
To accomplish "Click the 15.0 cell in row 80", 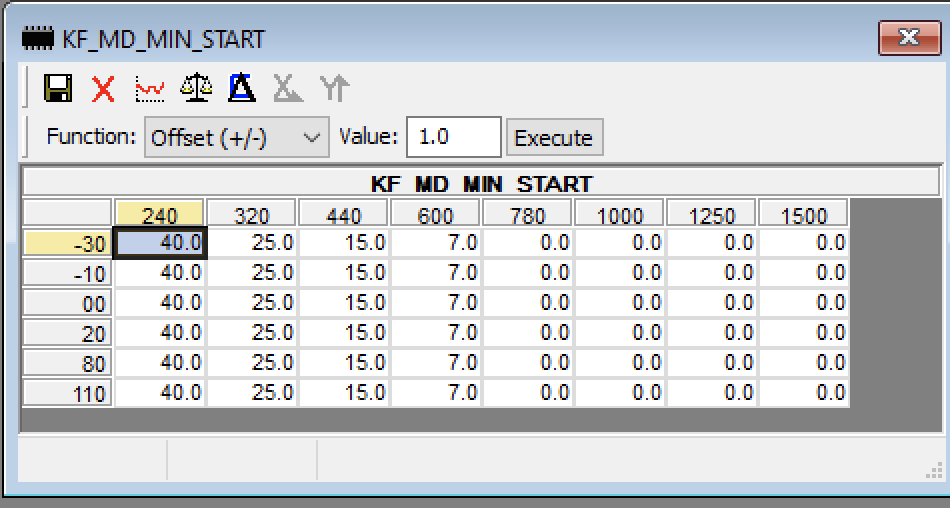I will tap(344, 363).
